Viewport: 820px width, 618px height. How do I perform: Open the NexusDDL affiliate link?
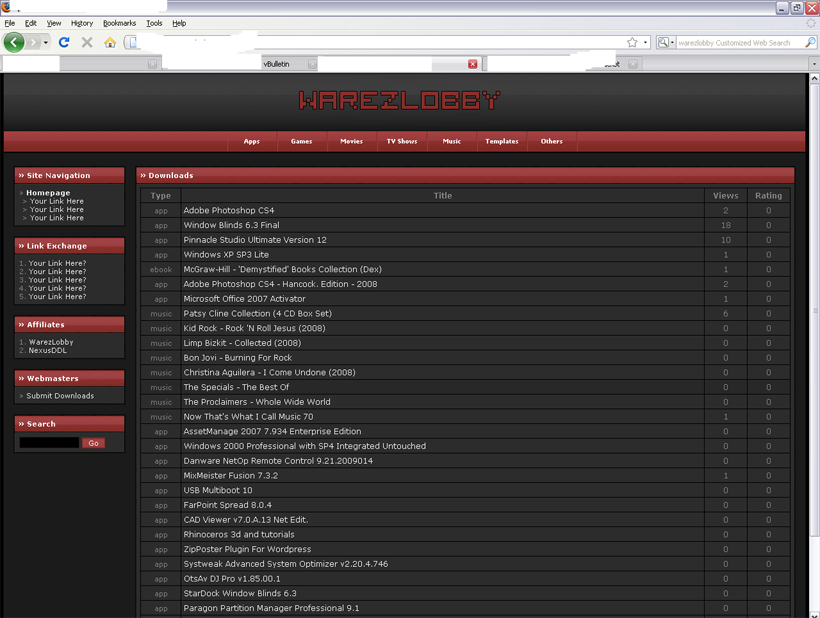(x=50, y=351)
